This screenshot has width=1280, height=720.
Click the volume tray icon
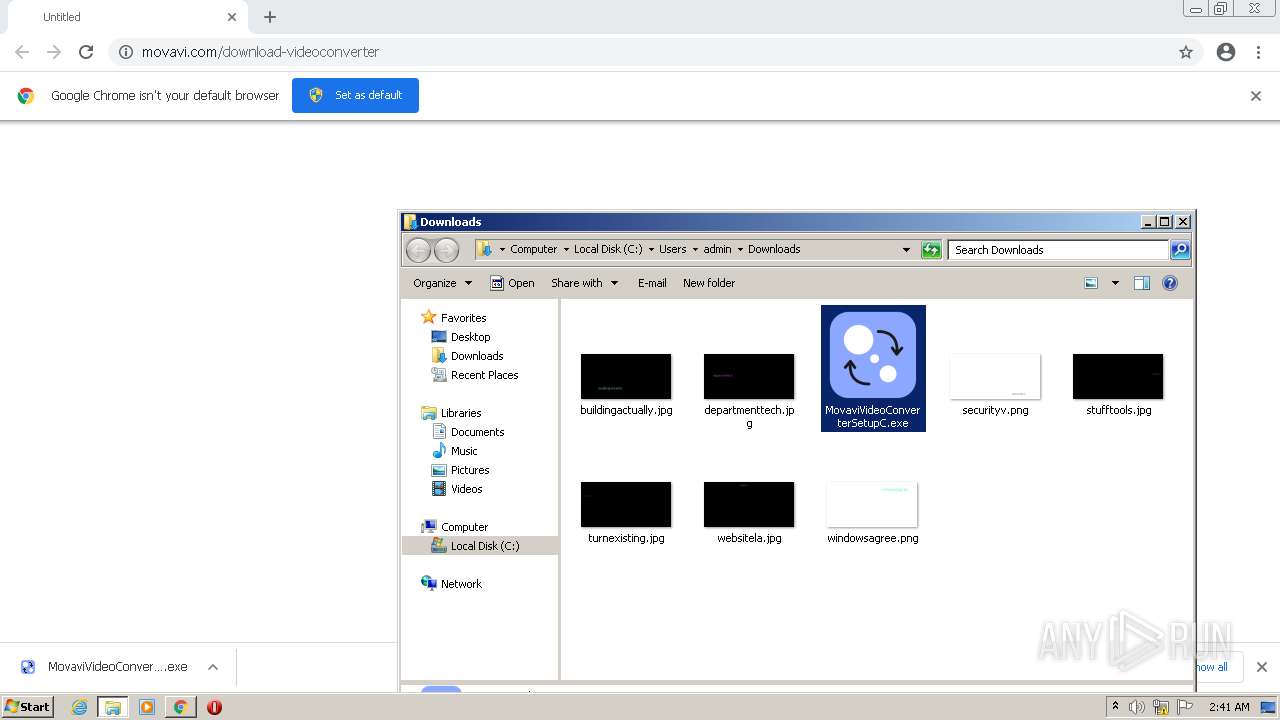coord(1137,707)
